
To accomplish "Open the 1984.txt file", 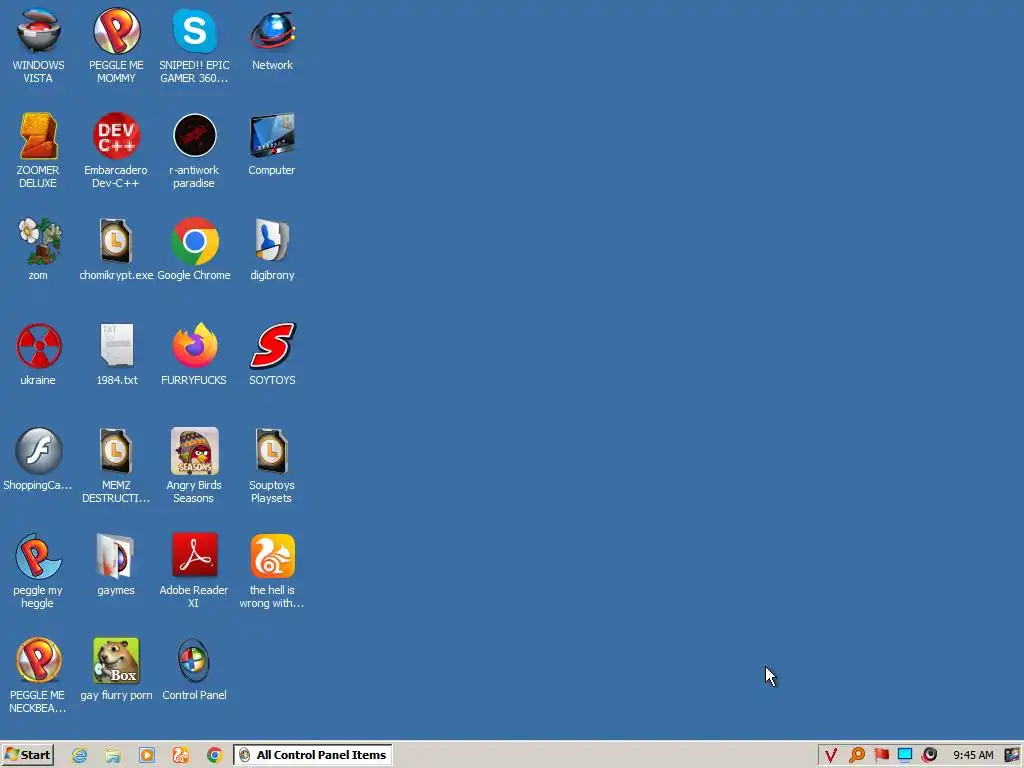I will coord(117,354).
